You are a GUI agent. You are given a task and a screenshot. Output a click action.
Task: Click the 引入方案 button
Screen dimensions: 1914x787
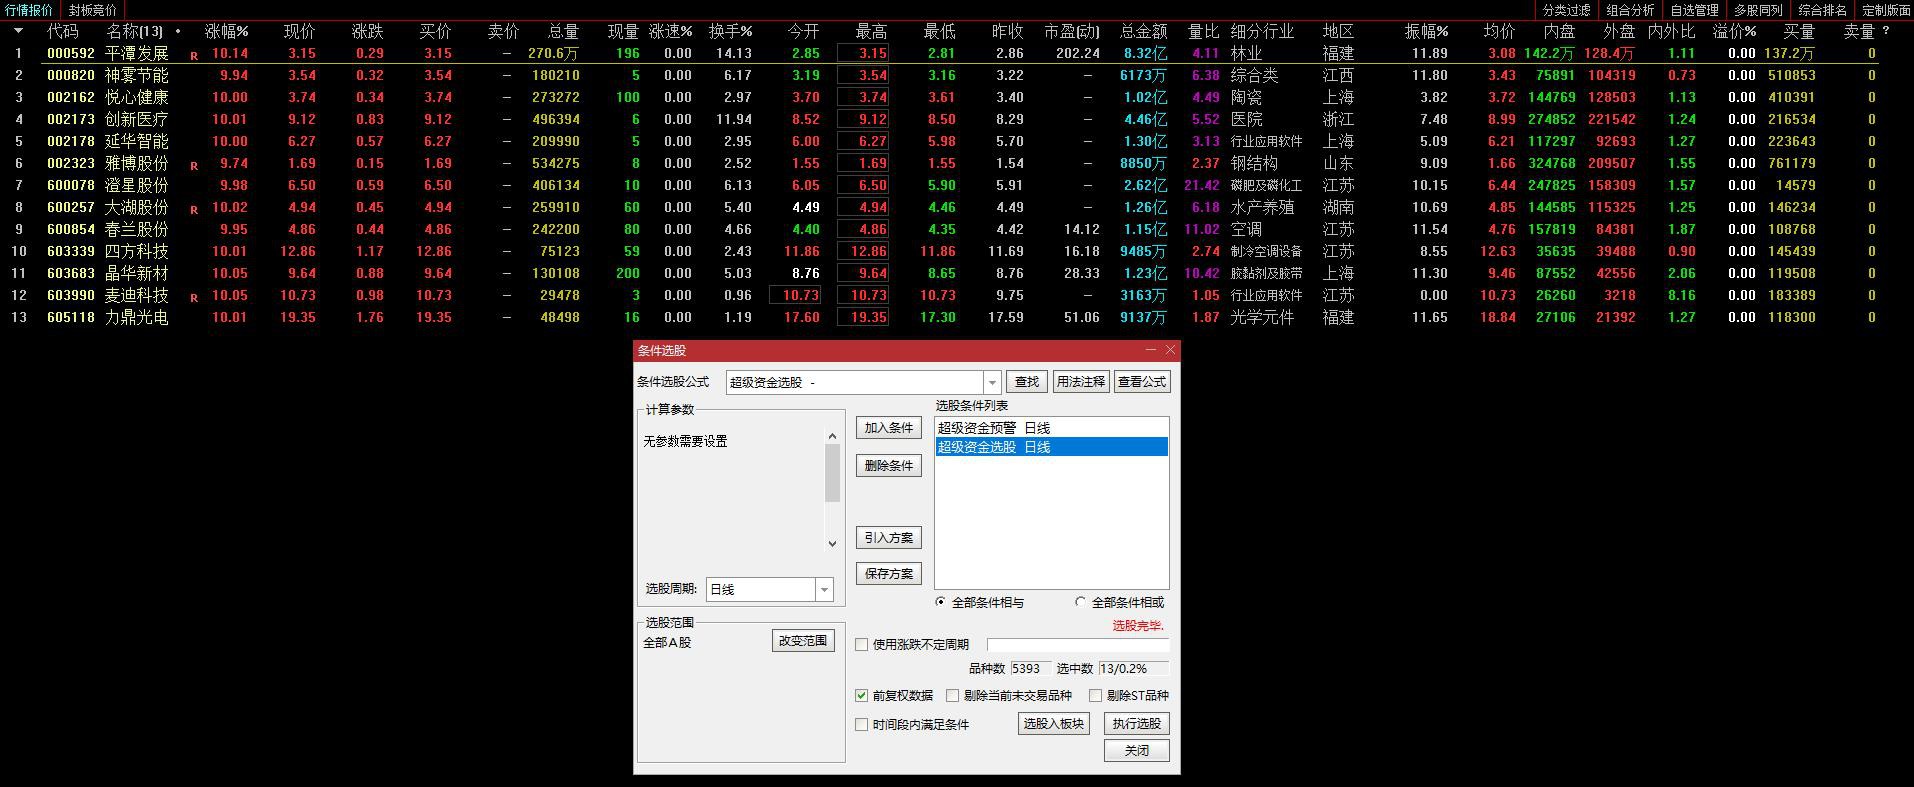[x=889, y=538]
